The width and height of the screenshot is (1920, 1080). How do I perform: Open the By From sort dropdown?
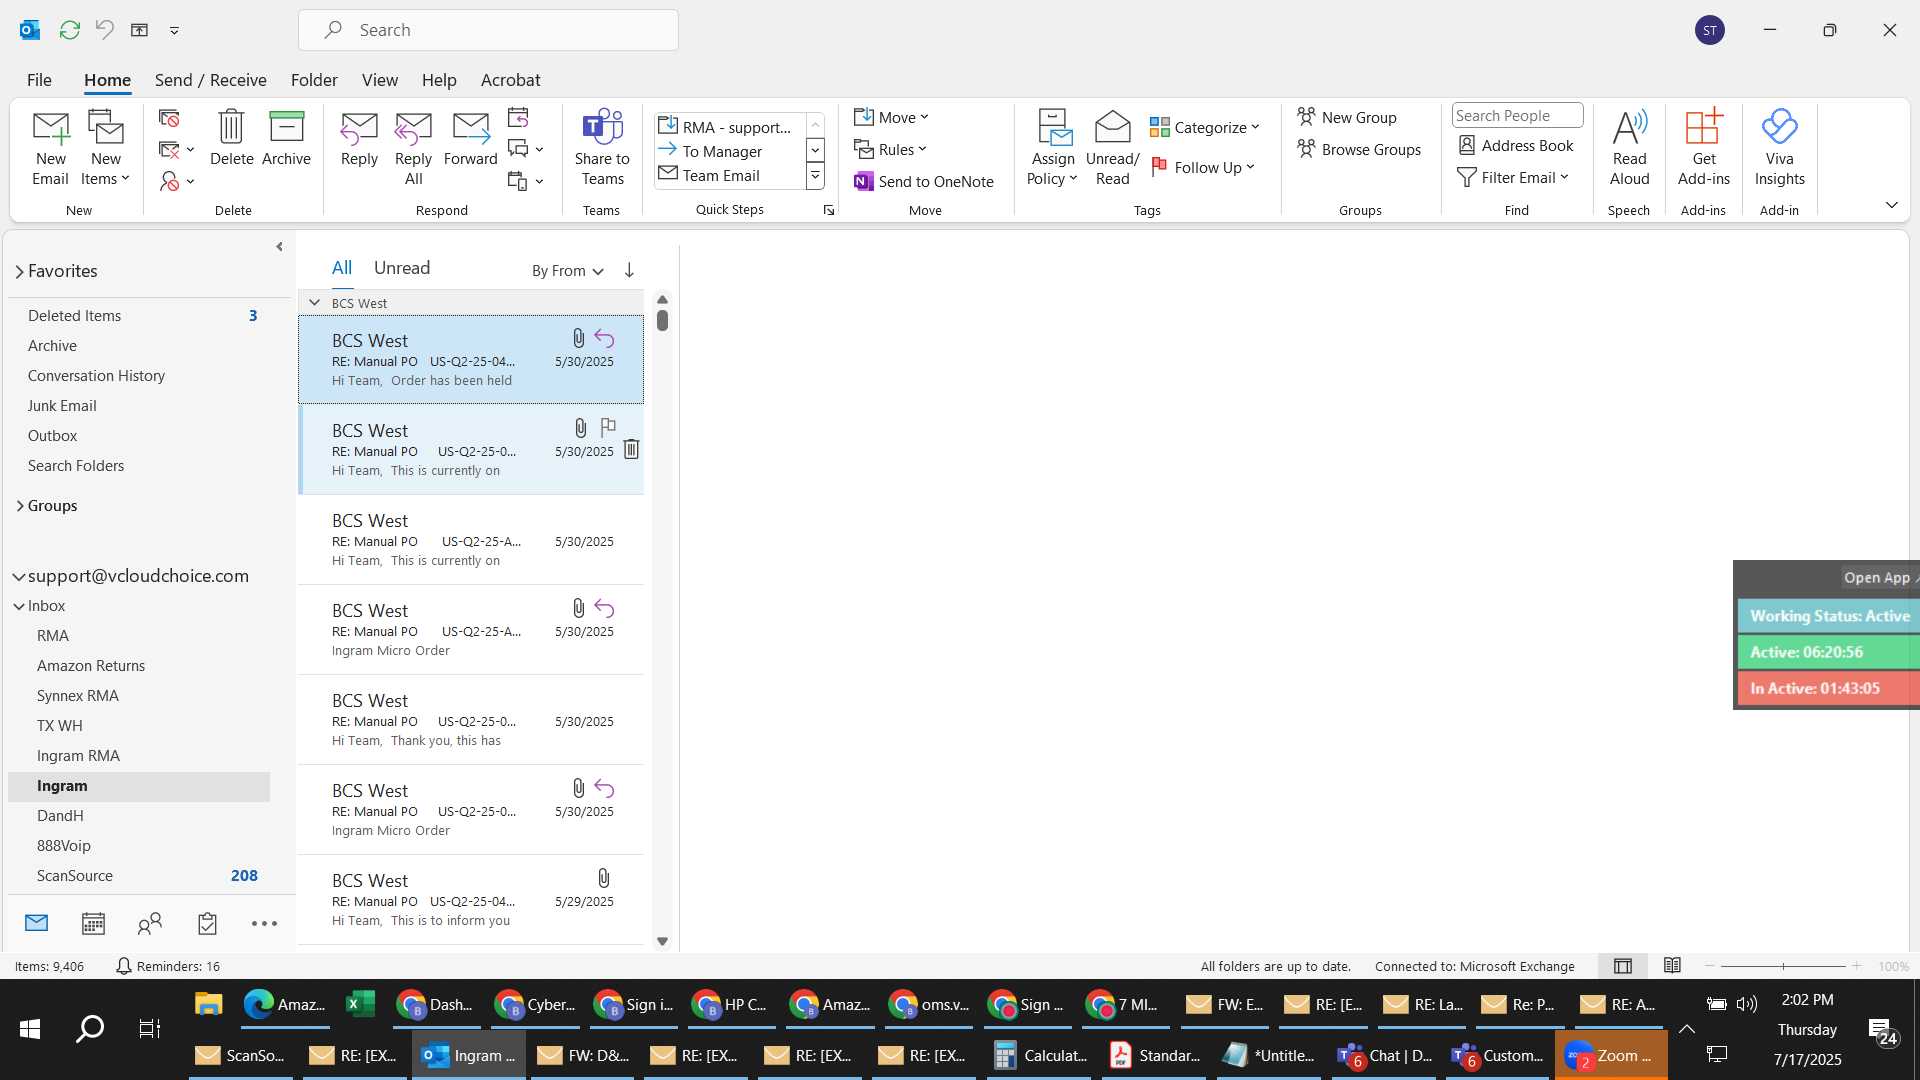pyautogui.click(x=567, y=270)
